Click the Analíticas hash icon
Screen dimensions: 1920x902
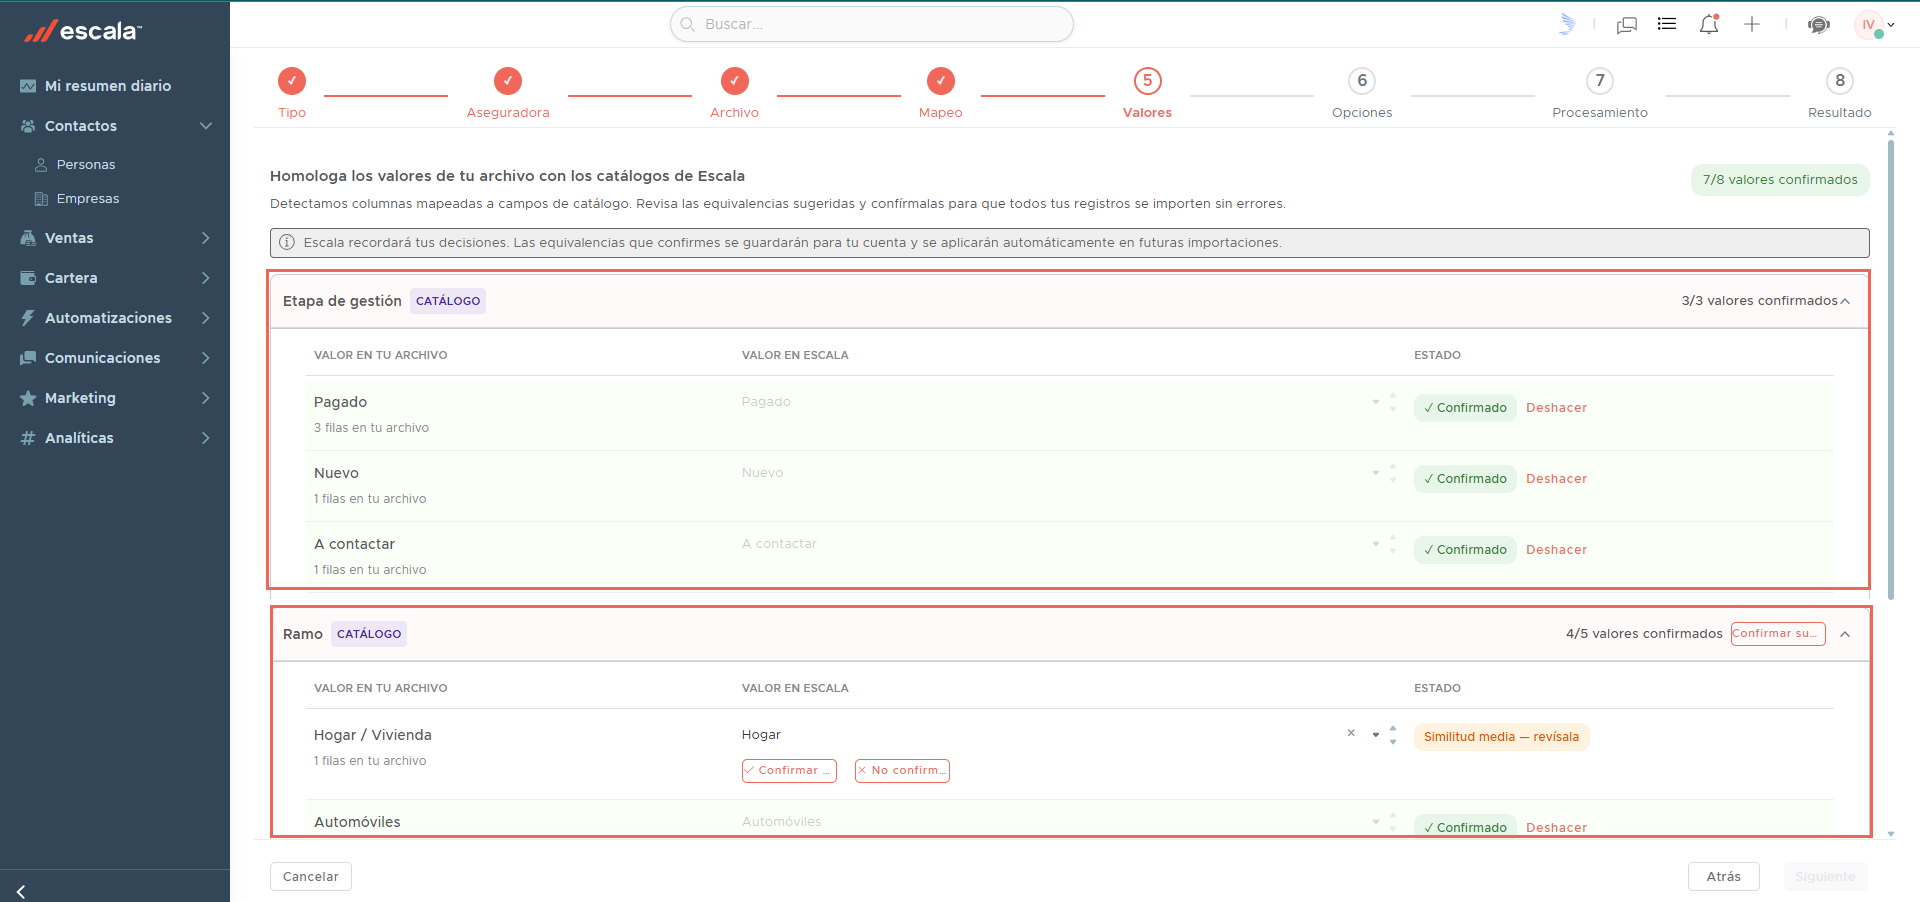[28, 438]
